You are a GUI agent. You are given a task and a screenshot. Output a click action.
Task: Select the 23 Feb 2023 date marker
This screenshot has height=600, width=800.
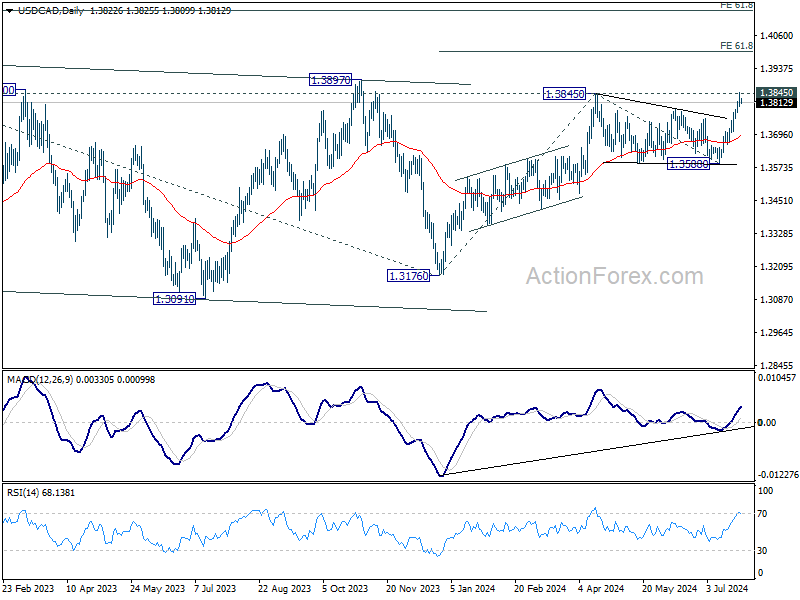[28, 588]
